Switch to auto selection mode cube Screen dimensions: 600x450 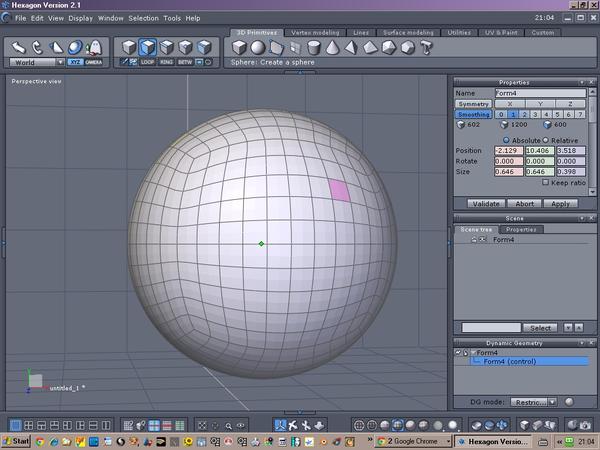(204, 48)
